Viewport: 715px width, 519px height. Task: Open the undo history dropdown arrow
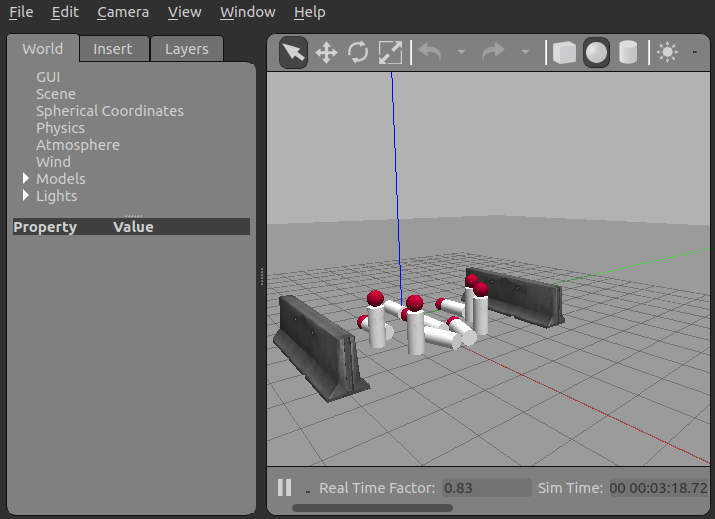click(461, 52)
